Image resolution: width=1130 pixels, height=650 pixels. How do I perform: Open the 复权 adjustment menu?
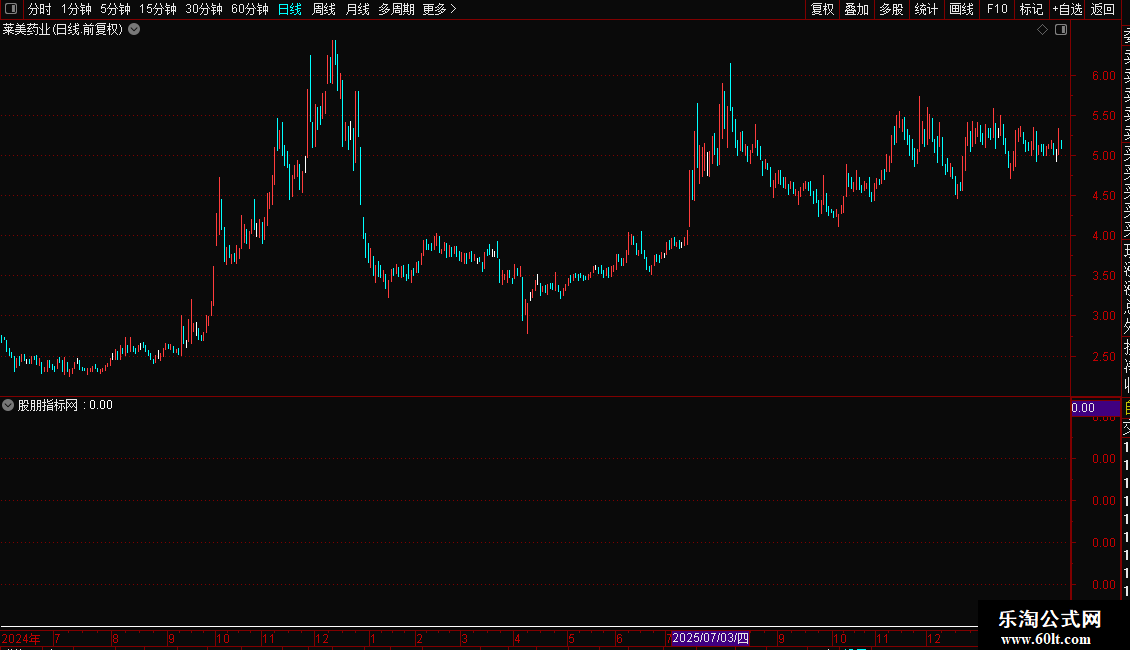pos(822,9)
